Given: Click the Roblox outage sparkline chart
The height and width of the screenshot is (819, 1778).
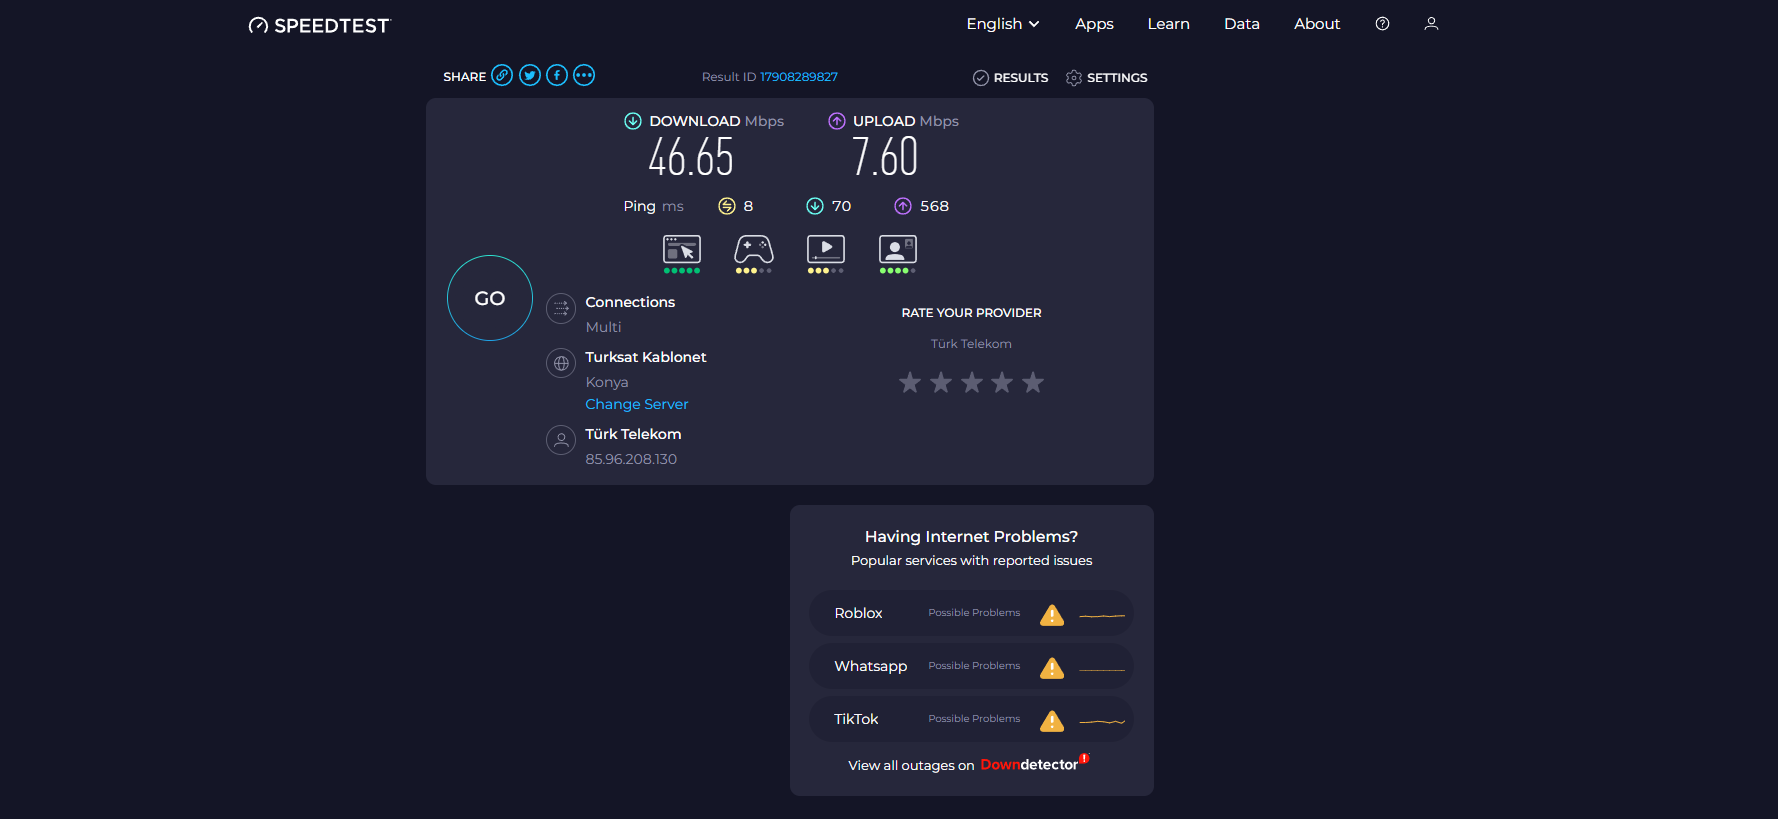Looking at the screenshot, I should pyautogui.click(x=1102, y=615).
